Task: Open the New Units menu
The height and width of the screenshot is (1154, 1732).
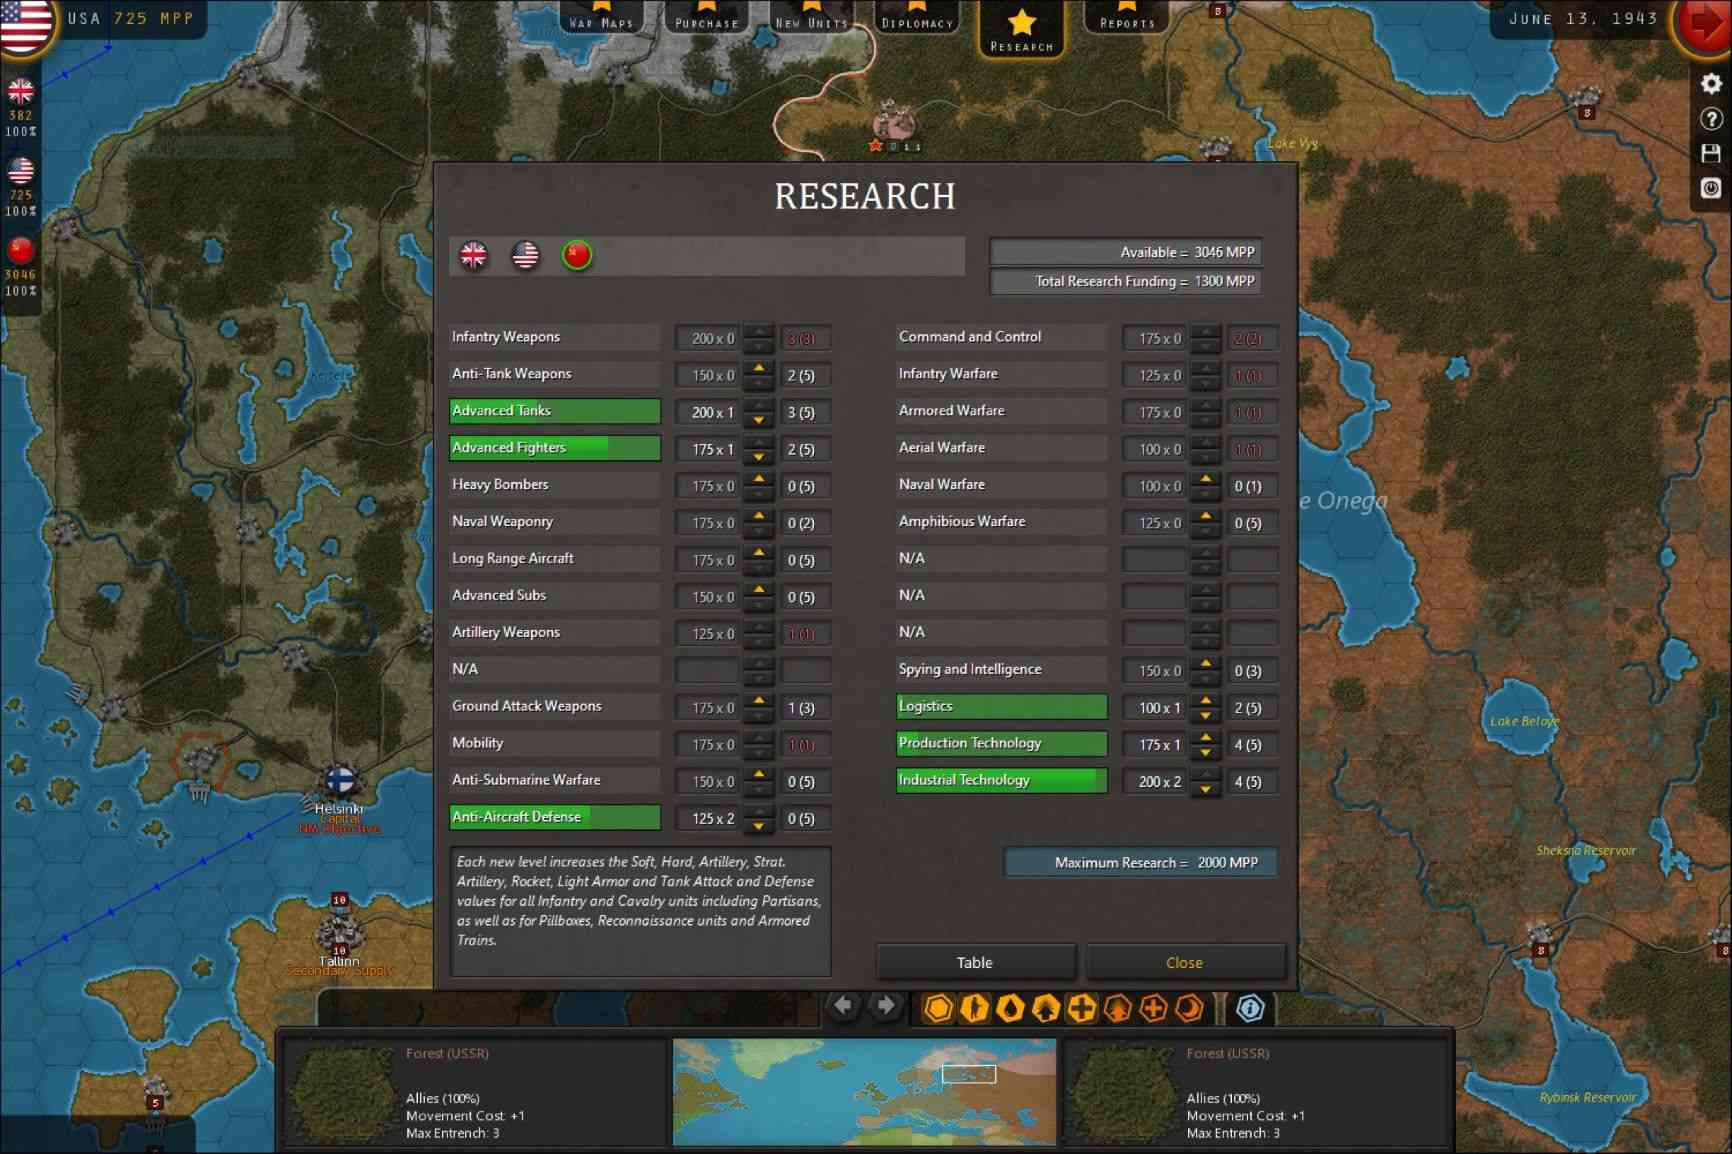Action: (x=812, y=17)
